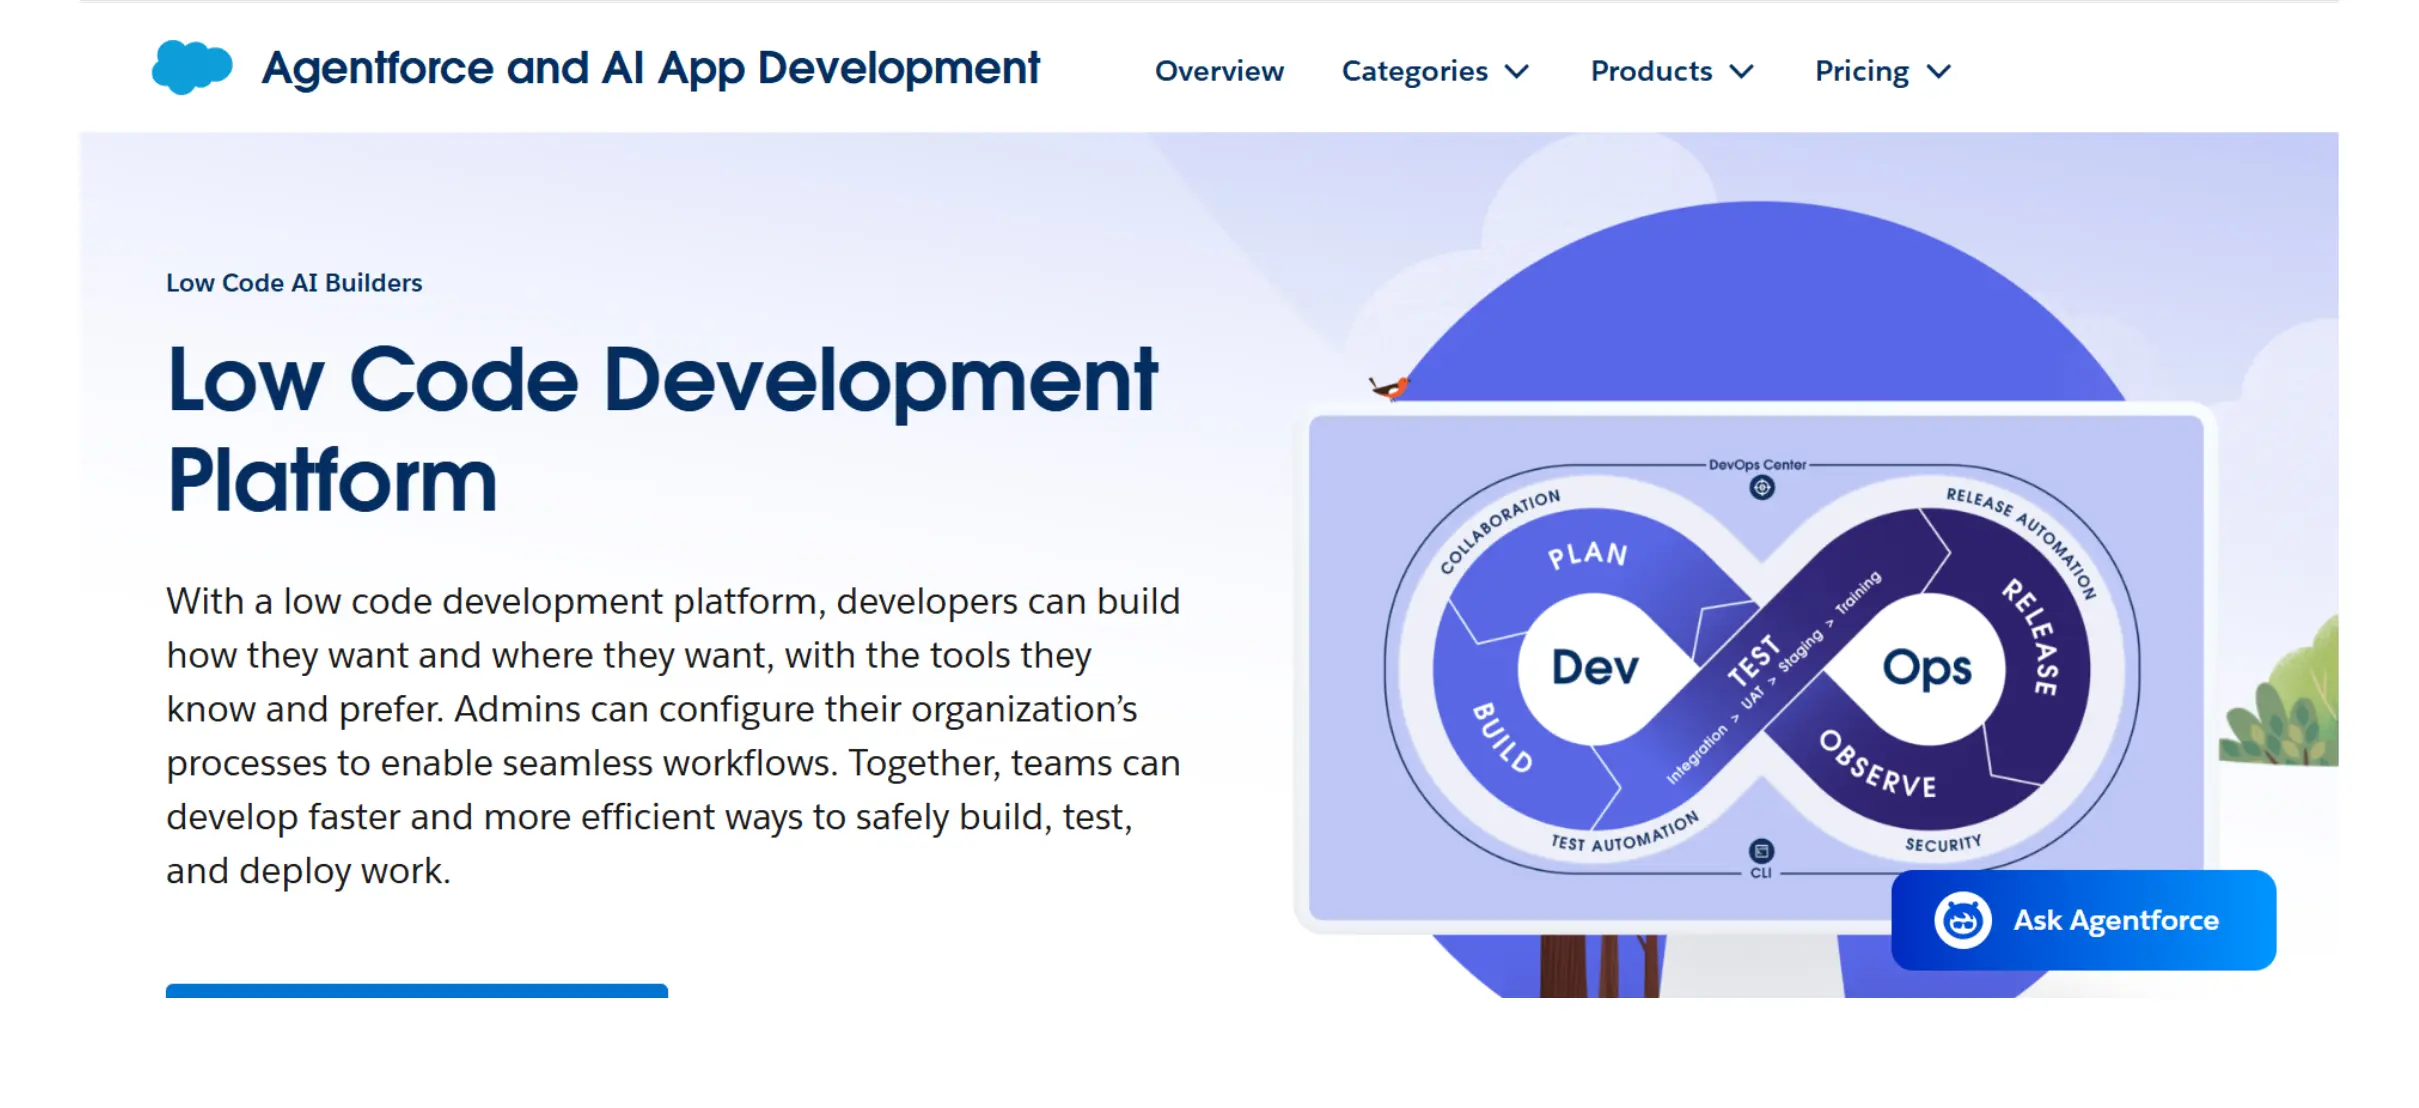The height and width of the screenshot is (1108, 2419).
Task: Expand the Categories dropdown
Action: pos(1434,71)
